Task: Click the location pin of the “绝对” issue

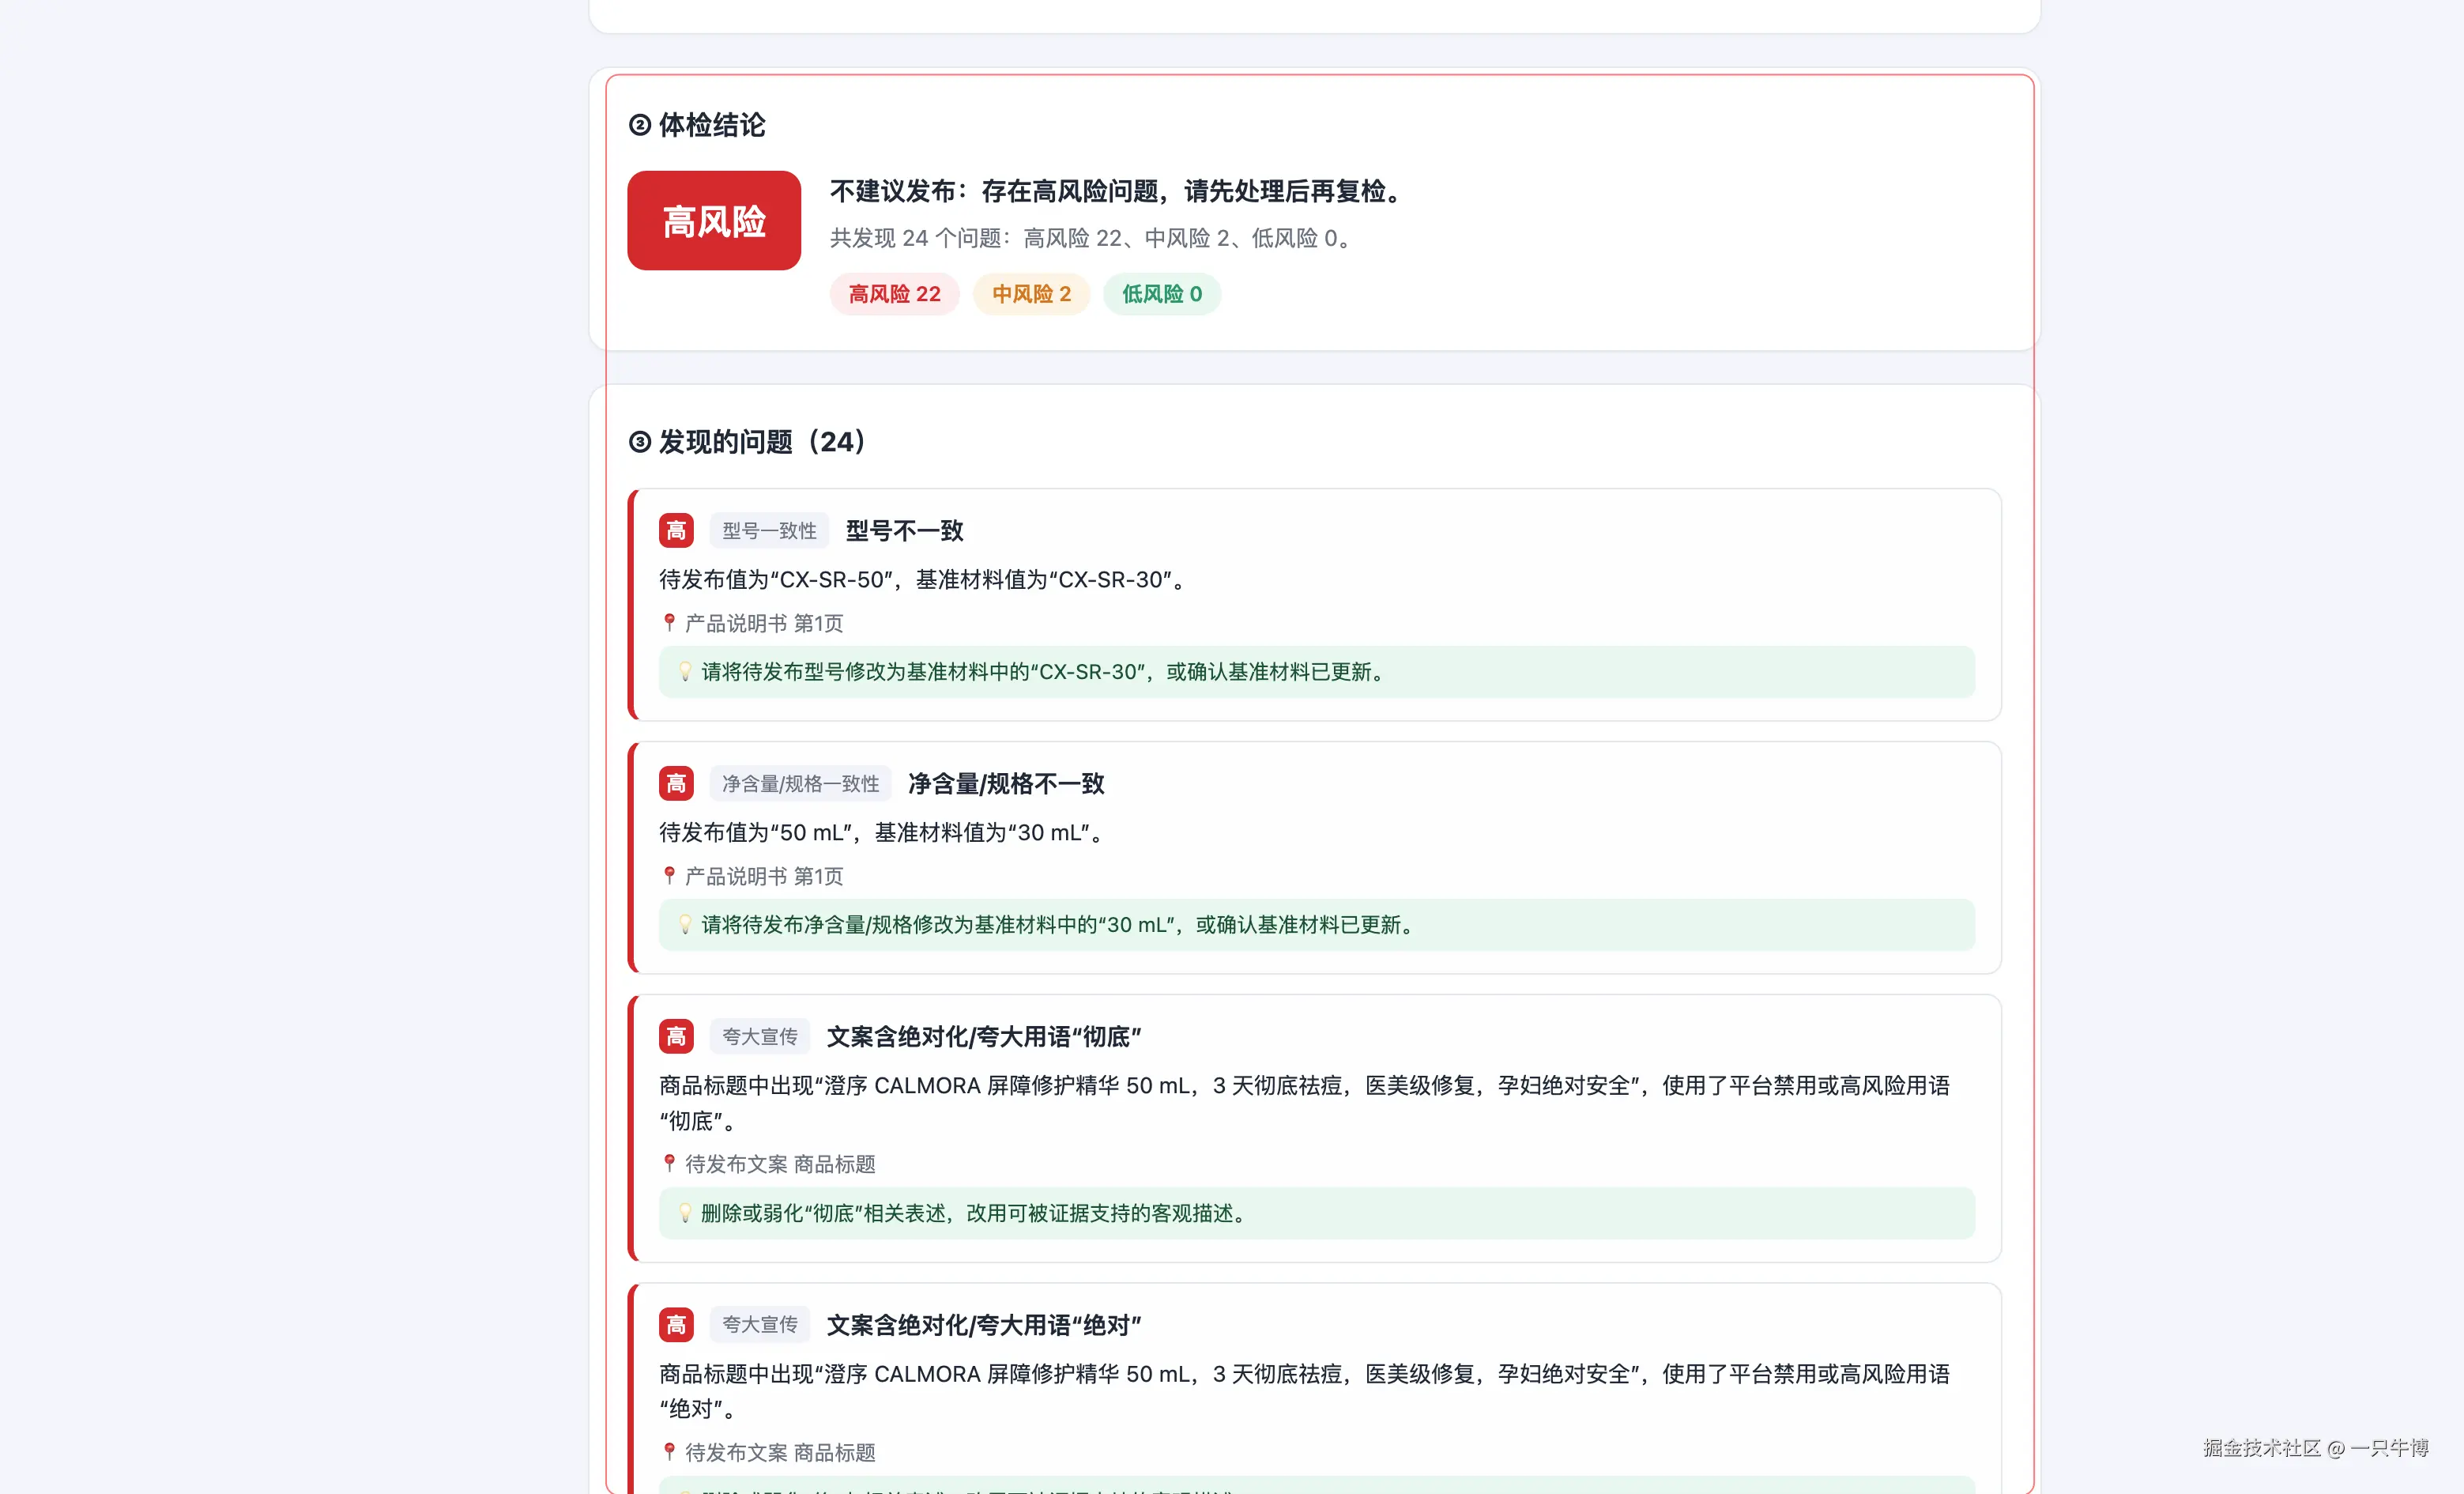Action: pyautogui.click(x=669, y=1452)
